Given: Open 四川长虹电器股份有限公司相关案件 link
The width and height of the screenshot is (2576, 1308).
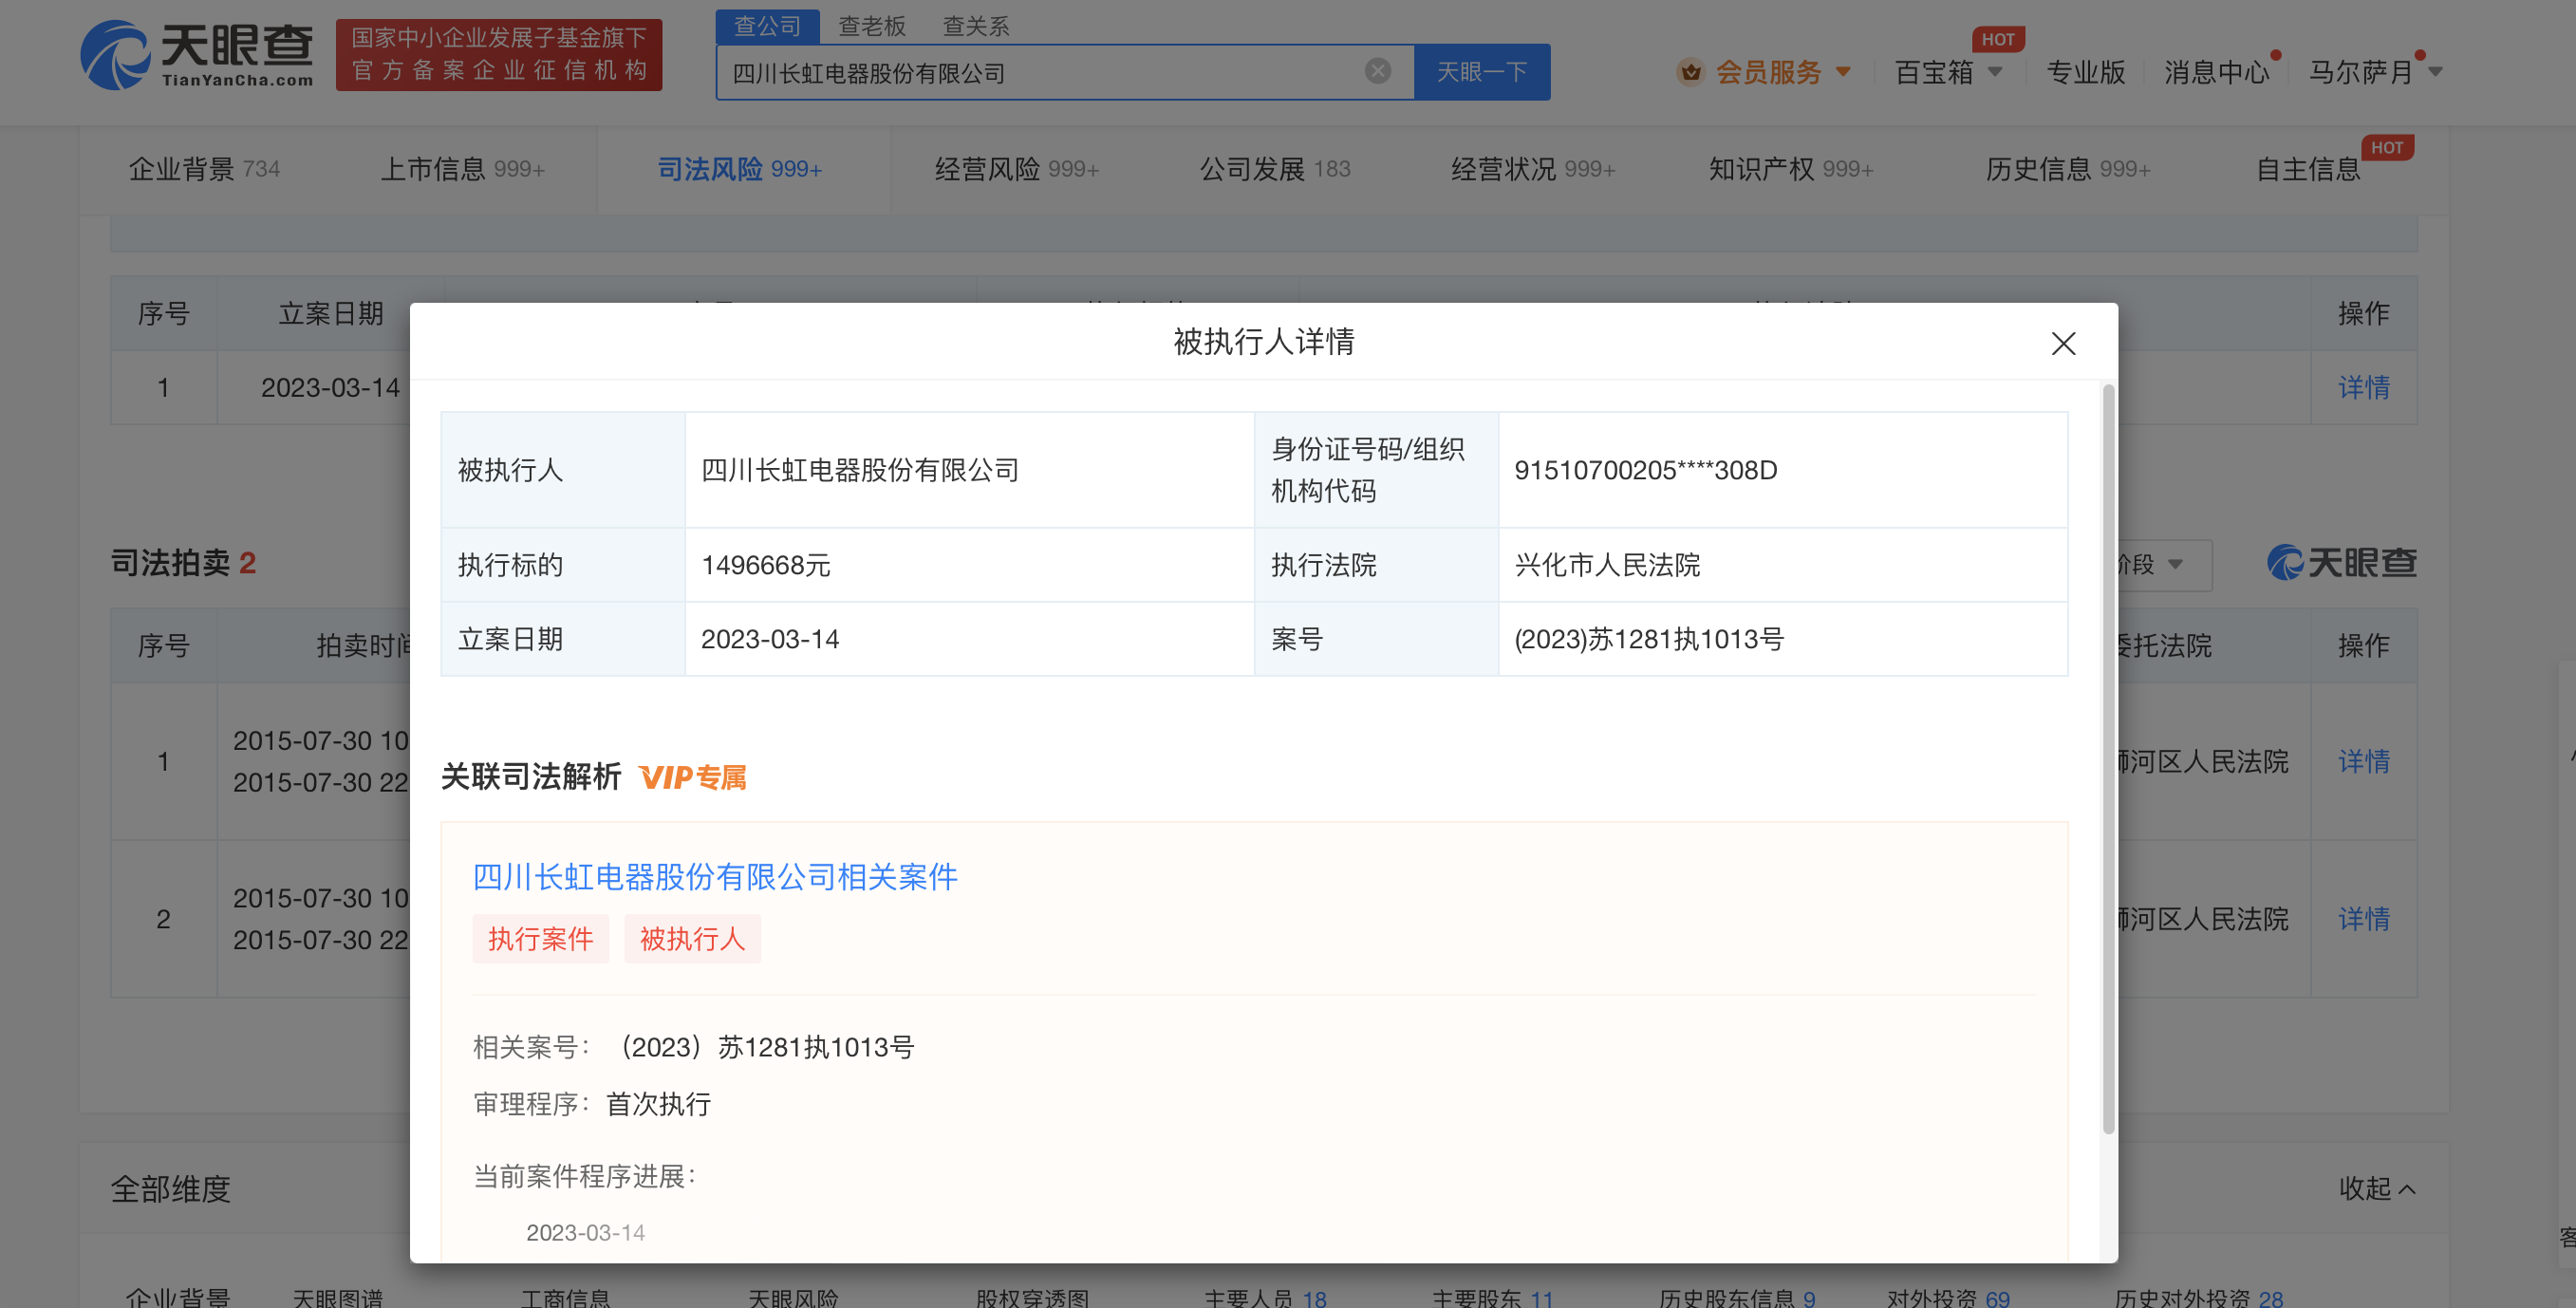Looking at the screenshot, I should point(713,877).
